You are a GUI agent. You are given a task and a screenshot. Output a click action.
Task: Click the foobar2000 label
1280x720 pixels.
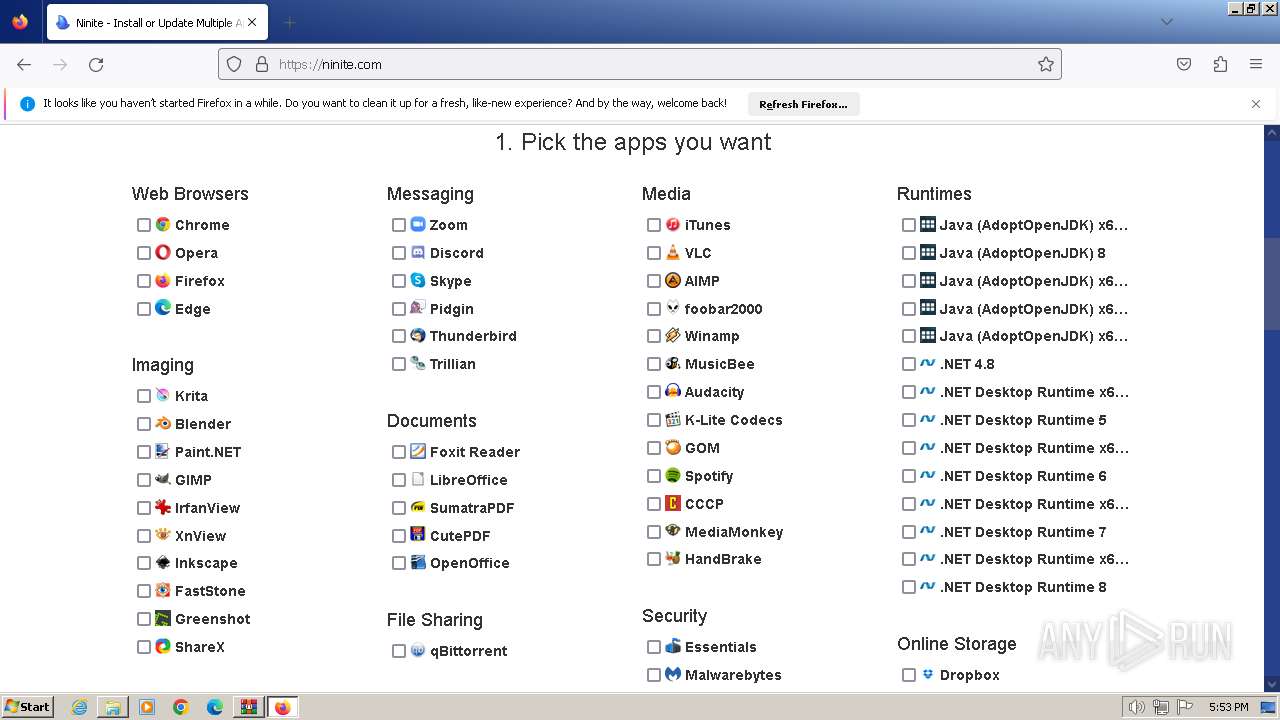724,309
